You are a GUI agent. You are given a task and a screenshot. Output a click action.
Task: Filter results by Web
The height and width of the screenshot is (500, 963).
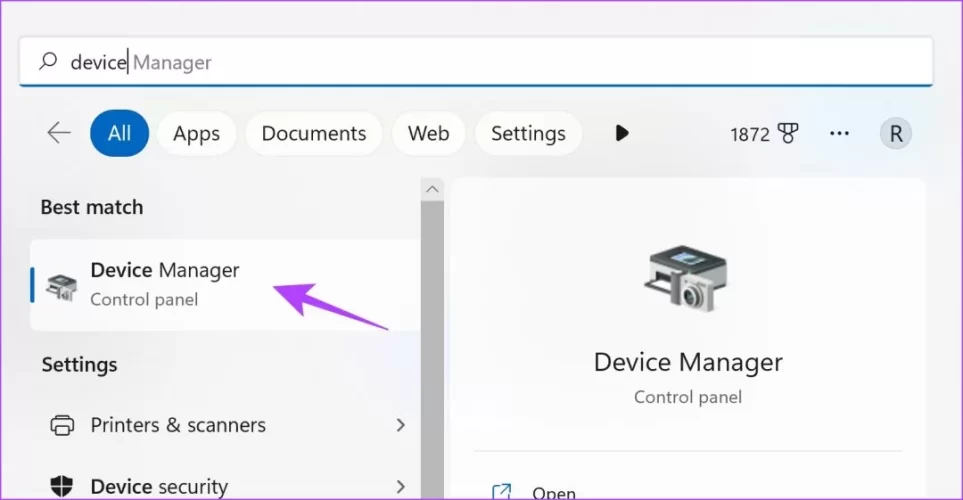tap(428, 133)
